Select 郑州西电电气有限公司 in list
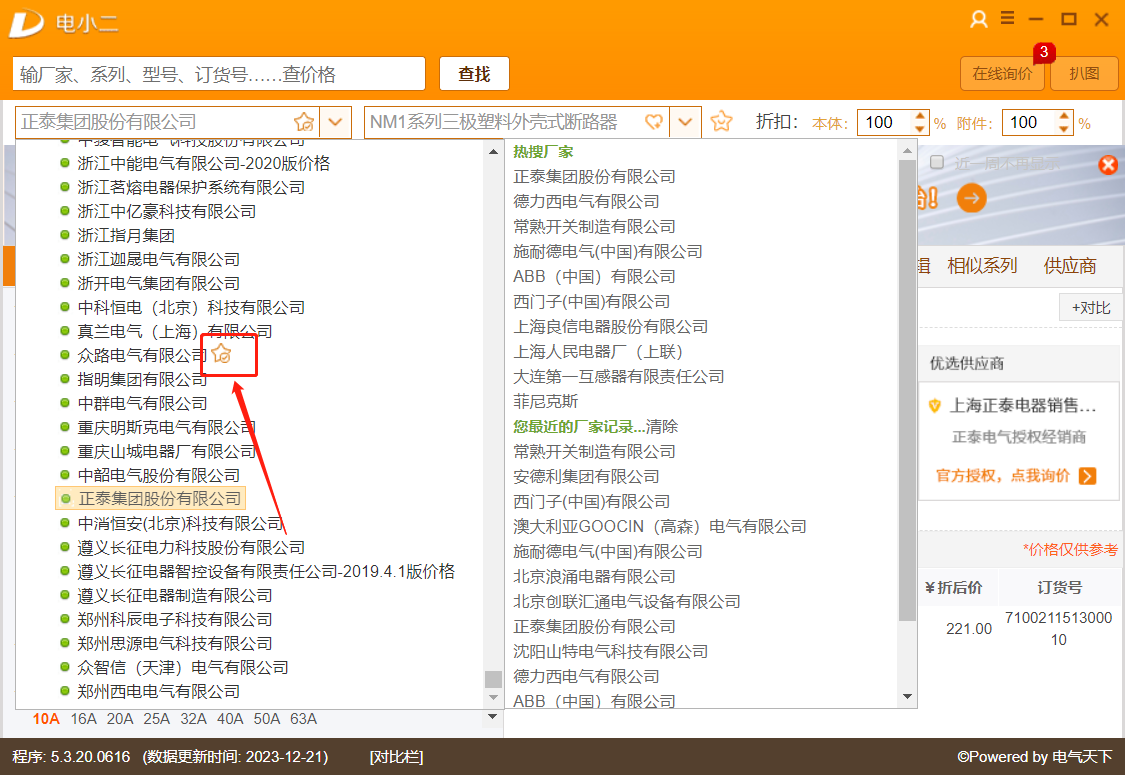The height and width of the screenshot is (775, 1125). [159, 692]
